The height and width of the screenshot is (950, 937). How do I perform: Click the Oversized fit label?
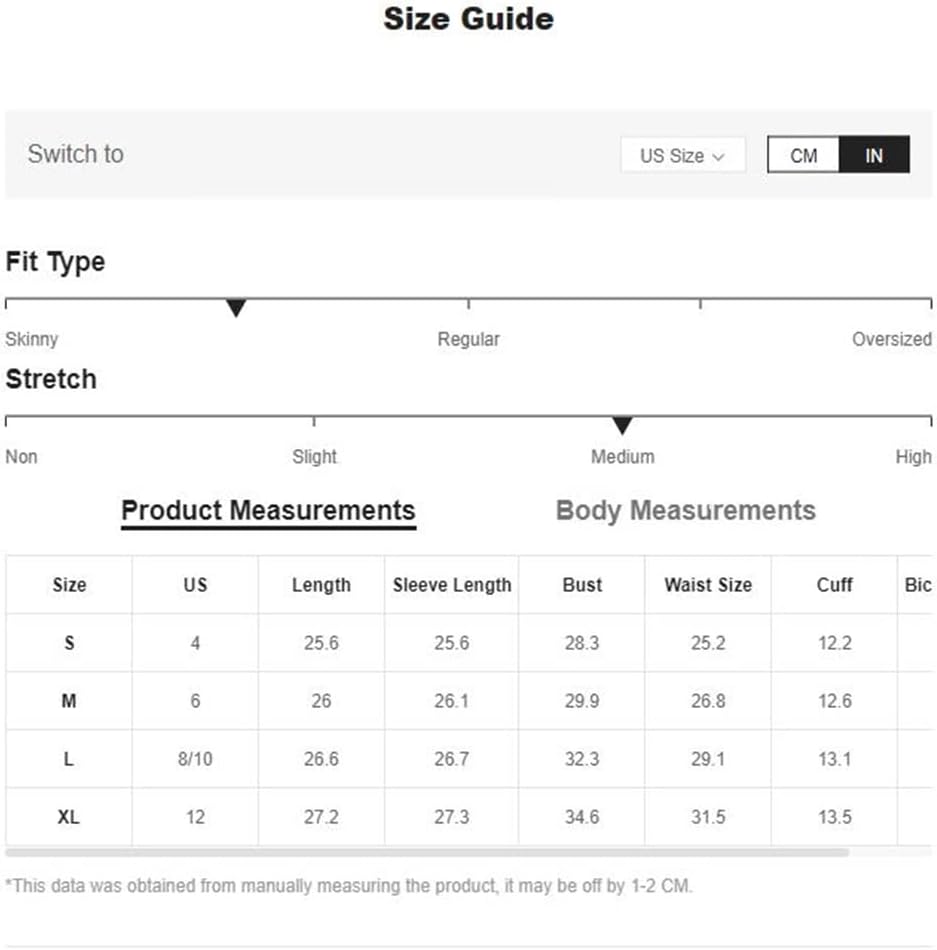(x=892, y=339)
